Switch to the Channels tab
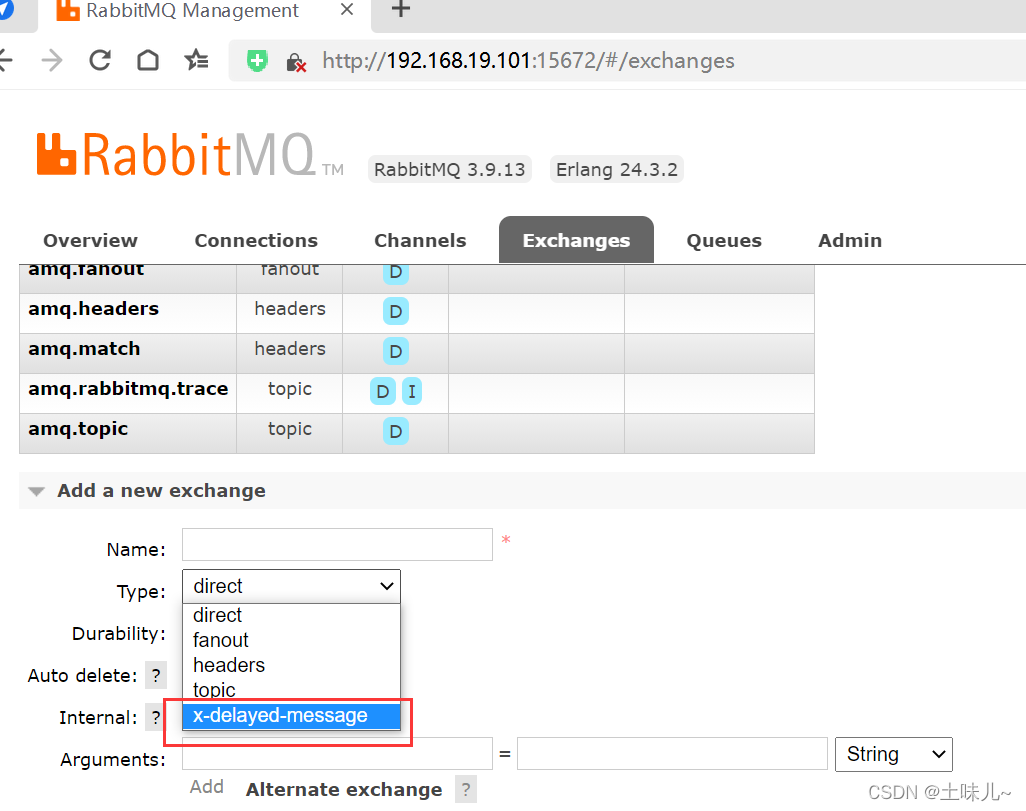 (x=420, y=240)
